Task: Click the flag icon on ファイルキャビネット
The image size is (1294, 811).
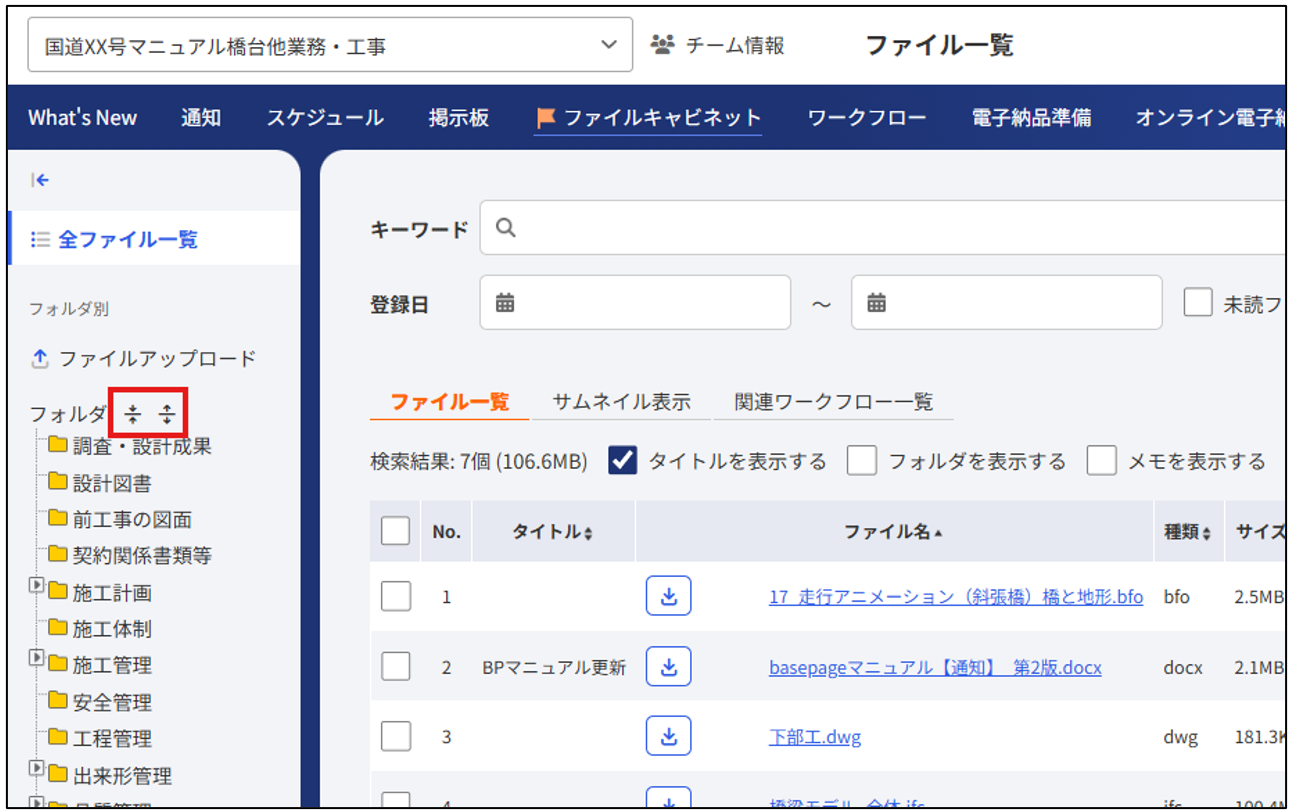Action: 546,118
